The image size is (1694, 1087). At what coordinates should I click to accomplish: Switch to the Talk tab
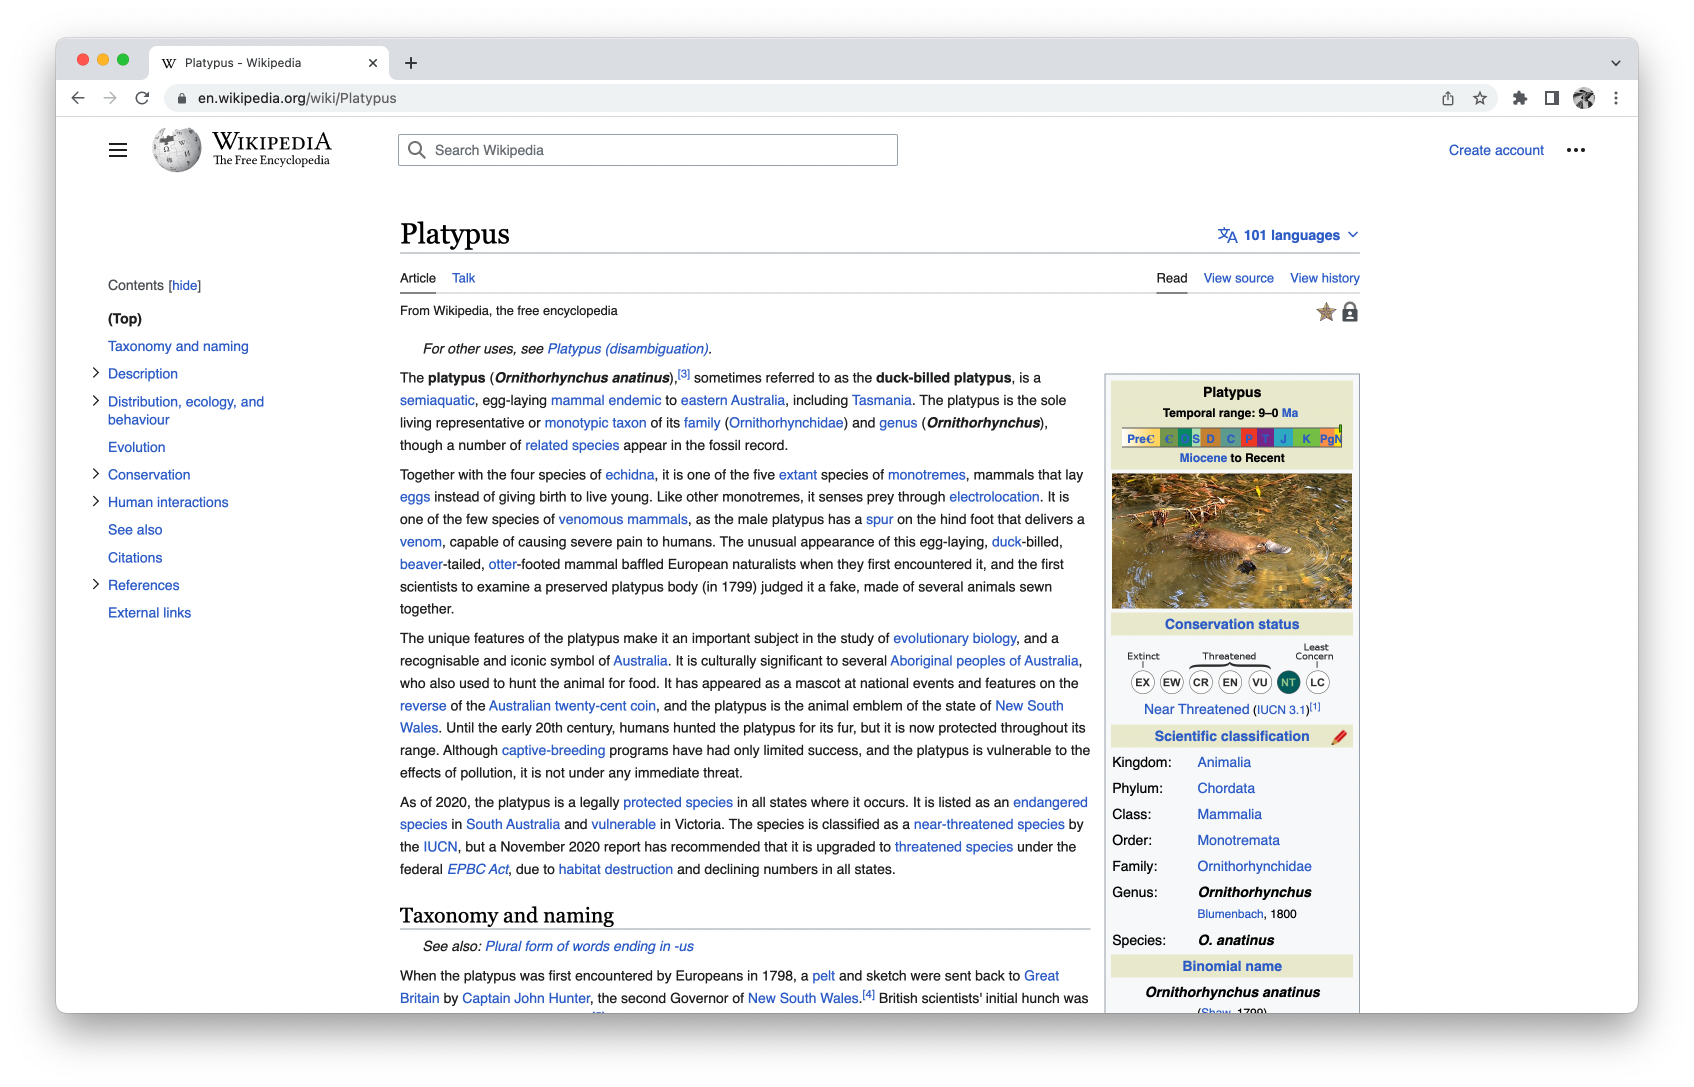coord(463,278)
